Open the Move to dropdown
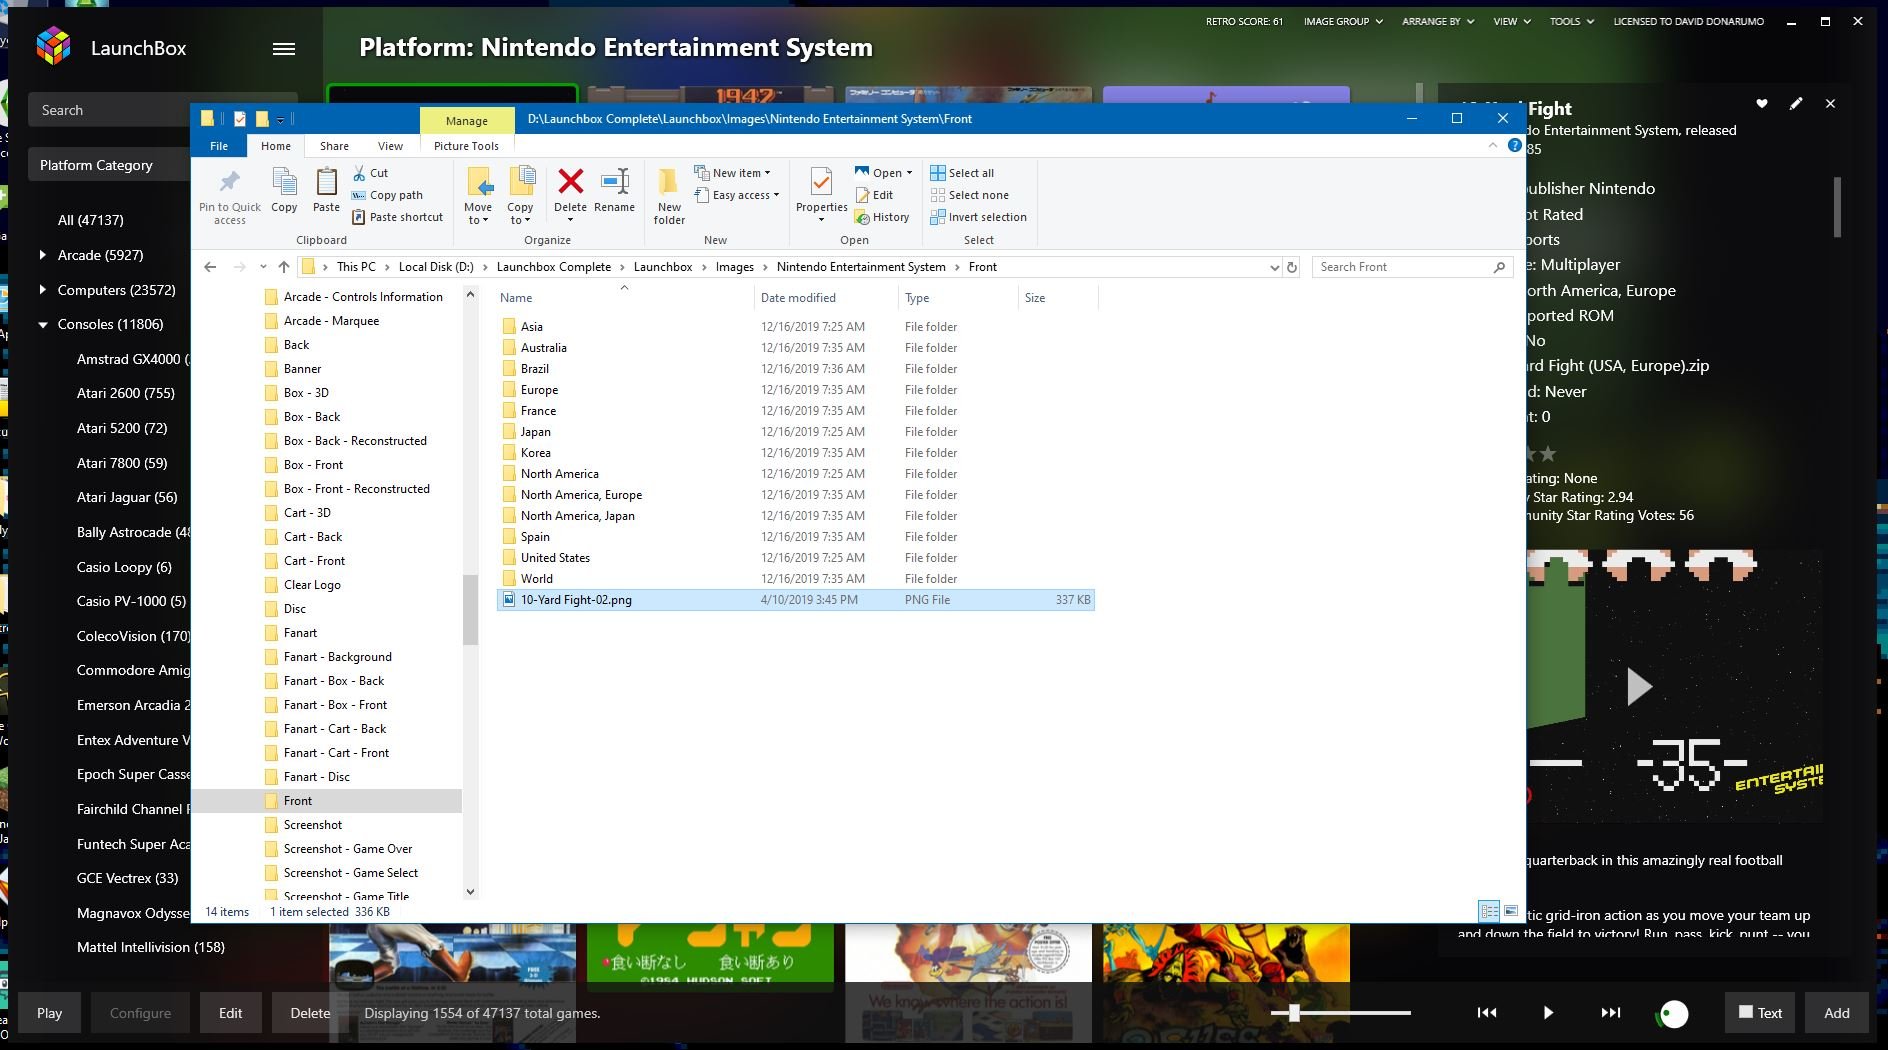1888x1050 pixels. coord(478,197)
